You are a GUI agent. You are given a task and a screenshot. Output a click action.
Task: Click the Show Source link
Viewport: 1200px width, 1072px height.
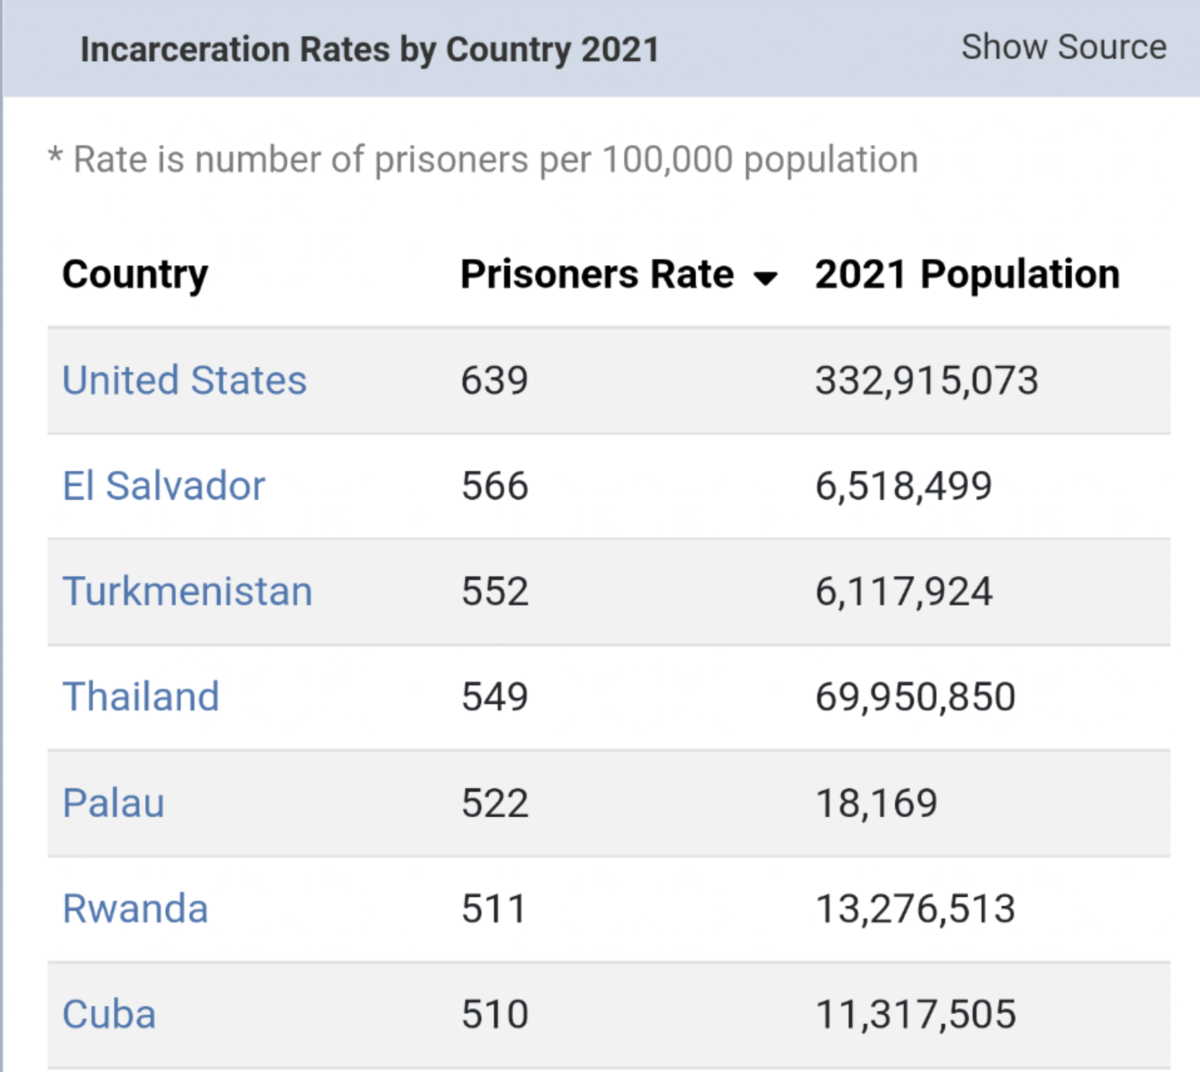point(1063,47)
